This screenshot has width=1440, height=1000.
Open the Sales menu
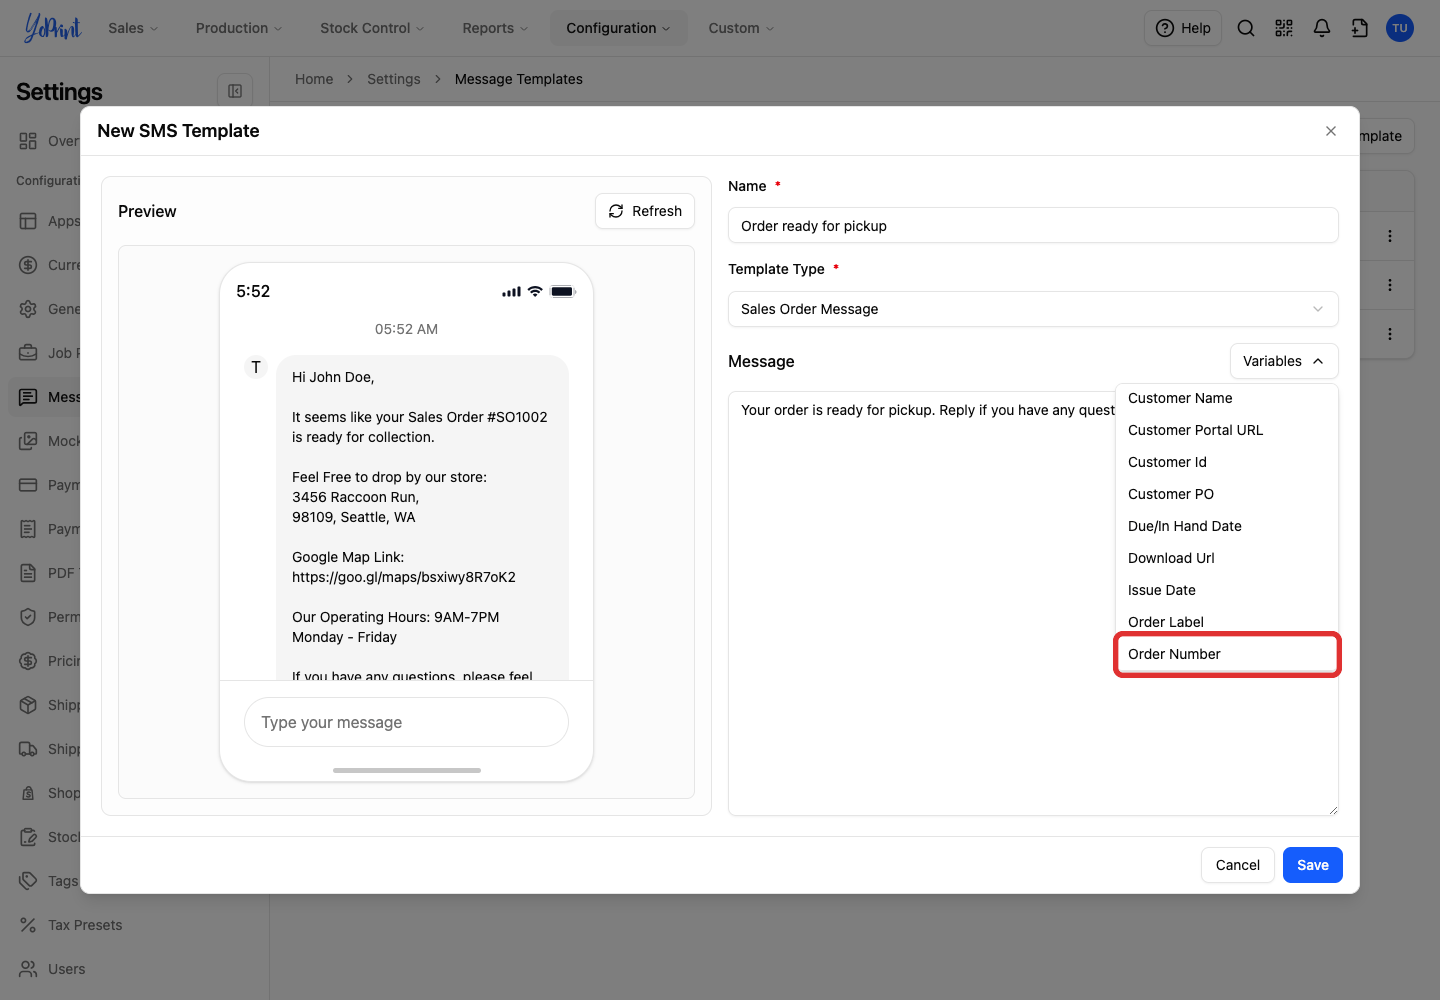click(133, 28)
